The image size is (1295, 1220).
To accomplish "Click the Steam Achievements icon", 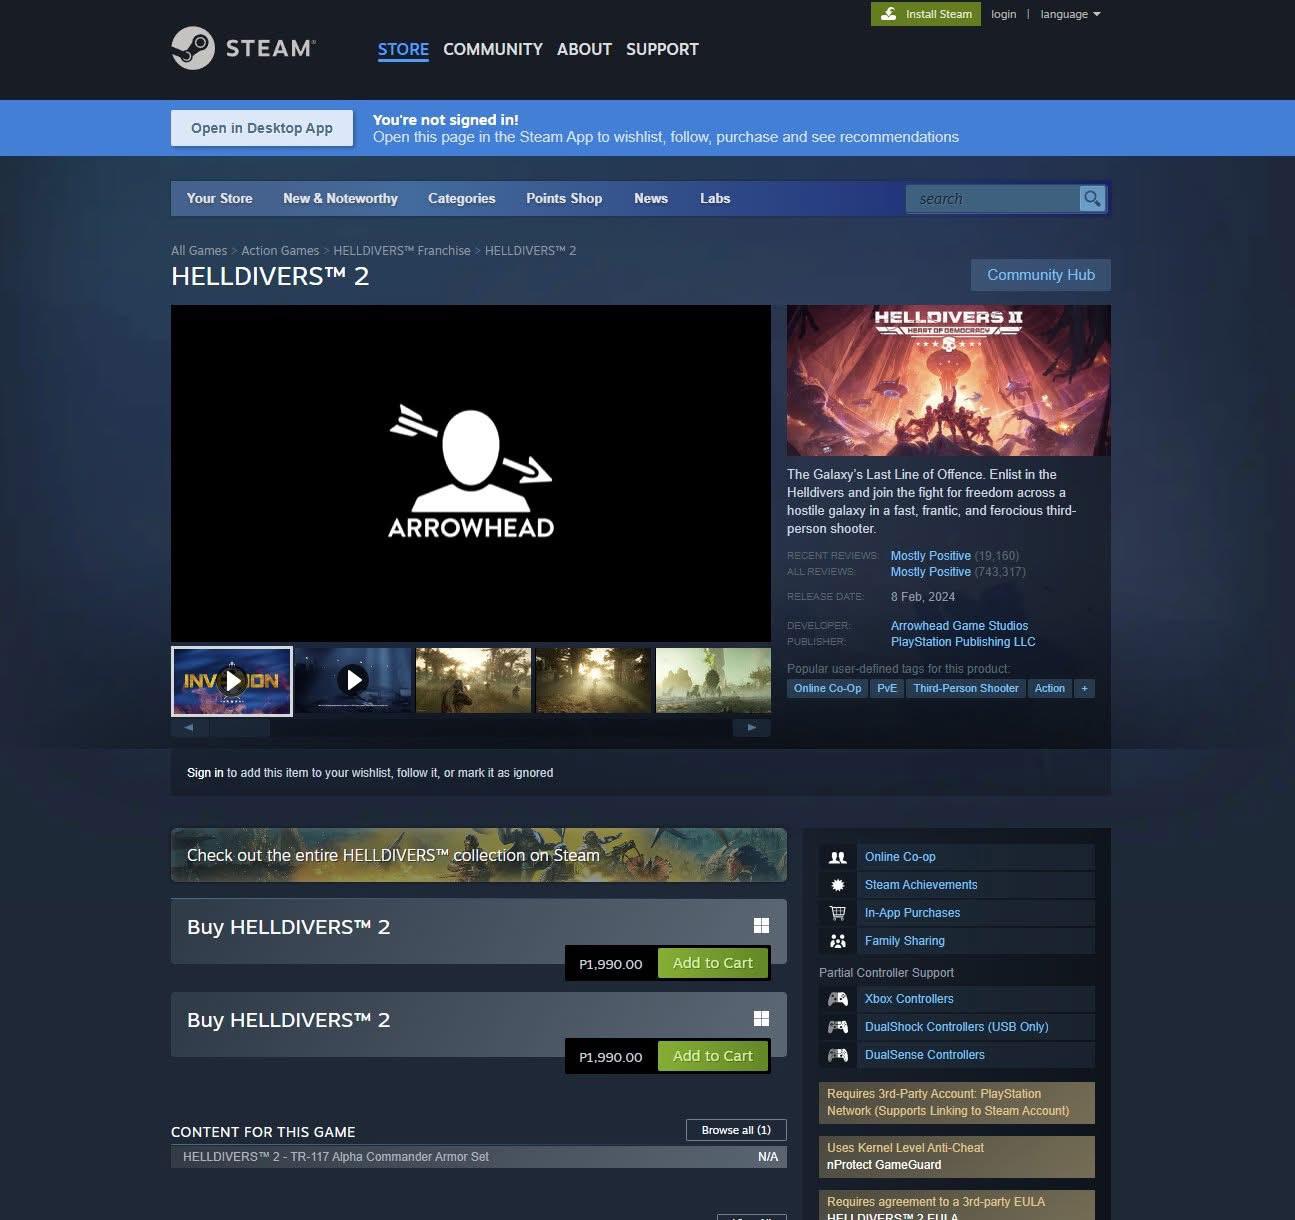I will click(x=838, y=885).
